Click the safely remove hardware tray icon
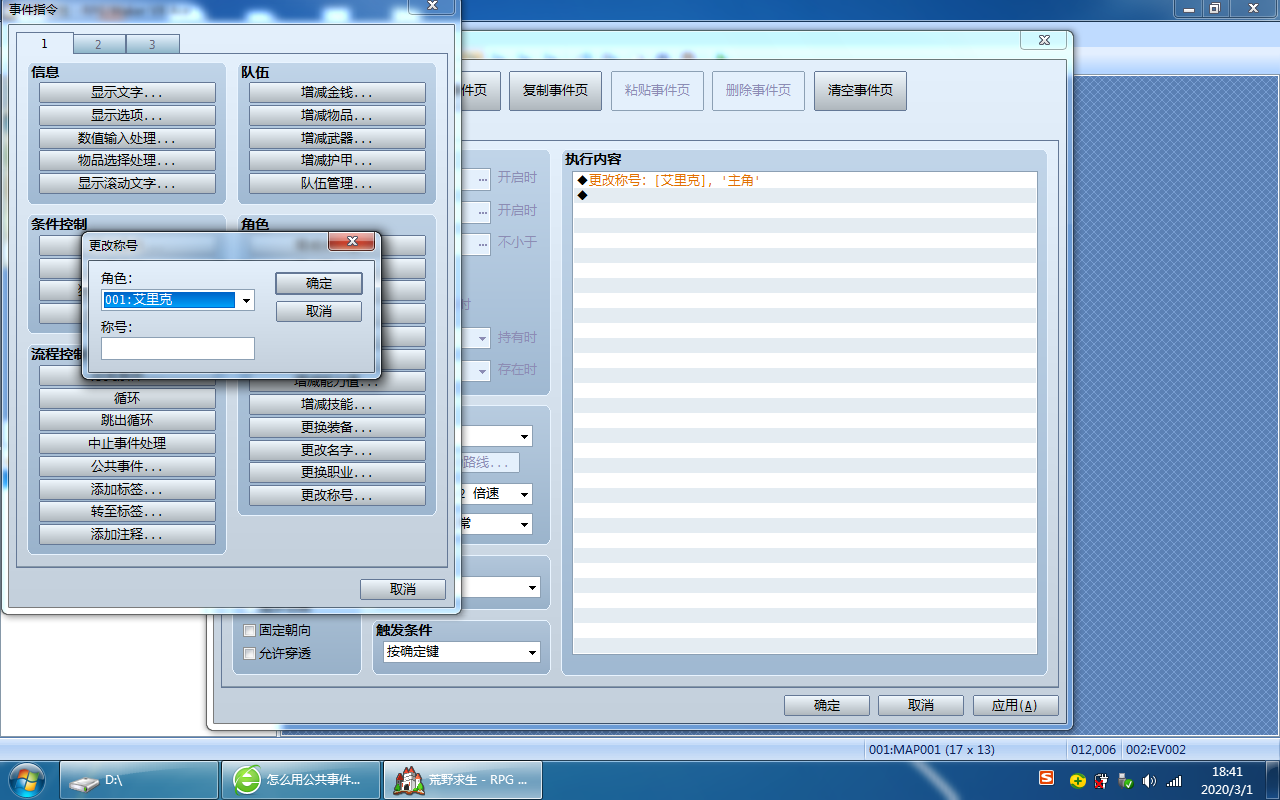 pos(1125,780)
